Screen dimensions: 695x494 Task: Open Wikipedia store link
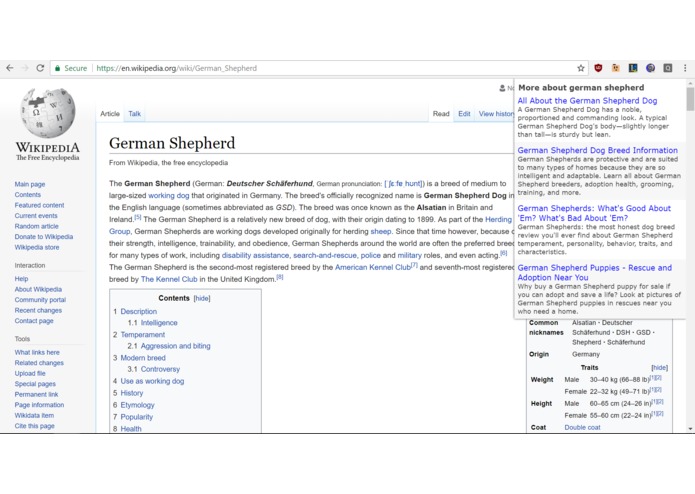[x=37, y=248]
